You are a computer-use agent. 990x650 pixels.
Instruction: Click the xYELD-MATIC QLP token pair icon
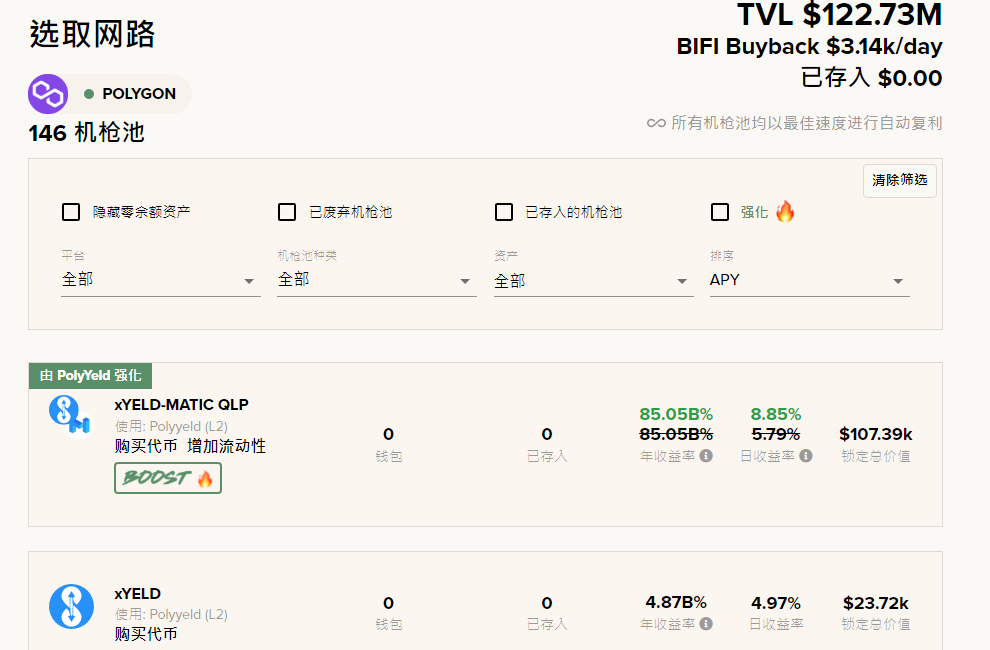tap(70, 417)
